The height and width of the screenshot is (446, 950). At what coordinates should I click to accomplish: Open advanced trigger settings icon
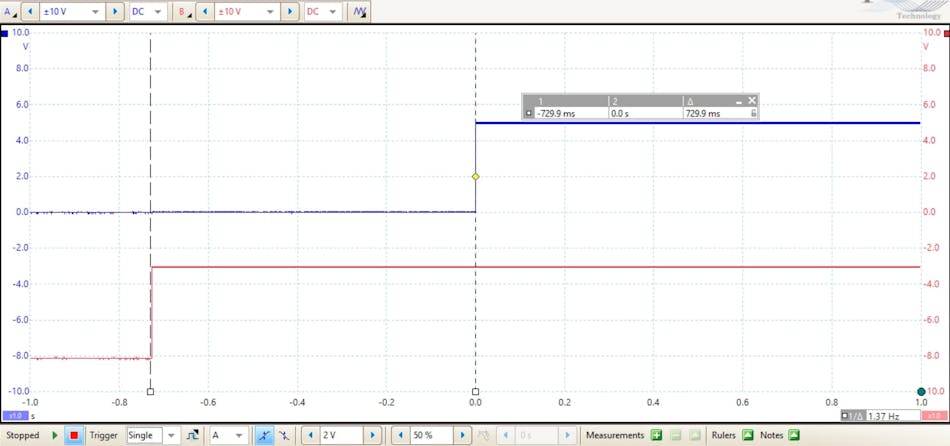point(193,435)
